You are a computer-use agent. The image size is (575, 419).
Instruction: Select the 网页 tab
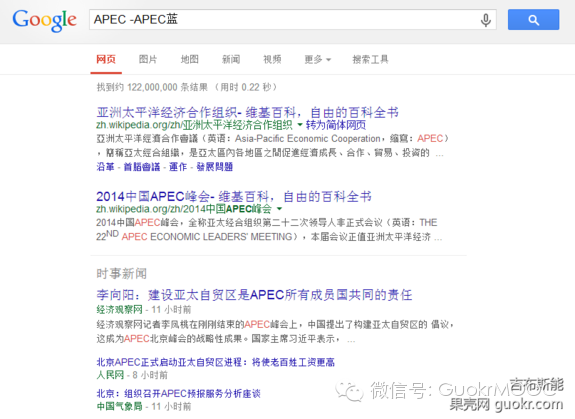106,59
